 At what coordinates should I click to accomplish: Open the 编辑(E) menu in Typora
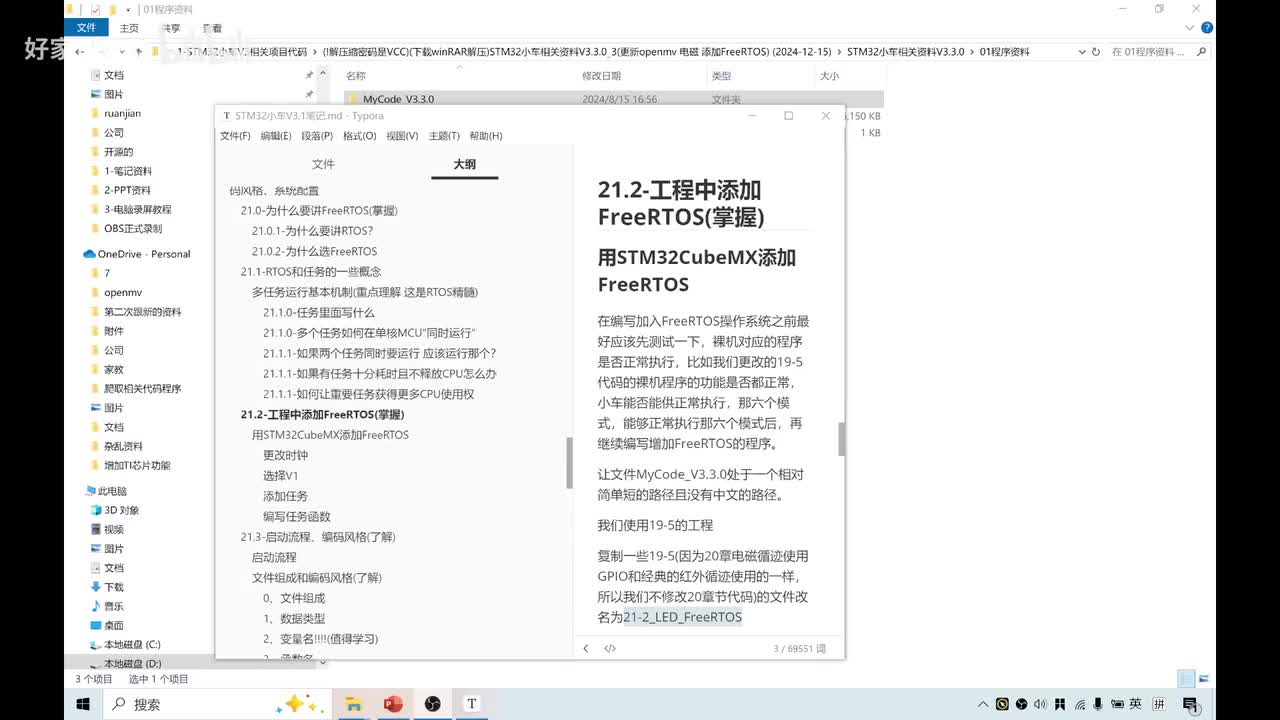point(276,136)
